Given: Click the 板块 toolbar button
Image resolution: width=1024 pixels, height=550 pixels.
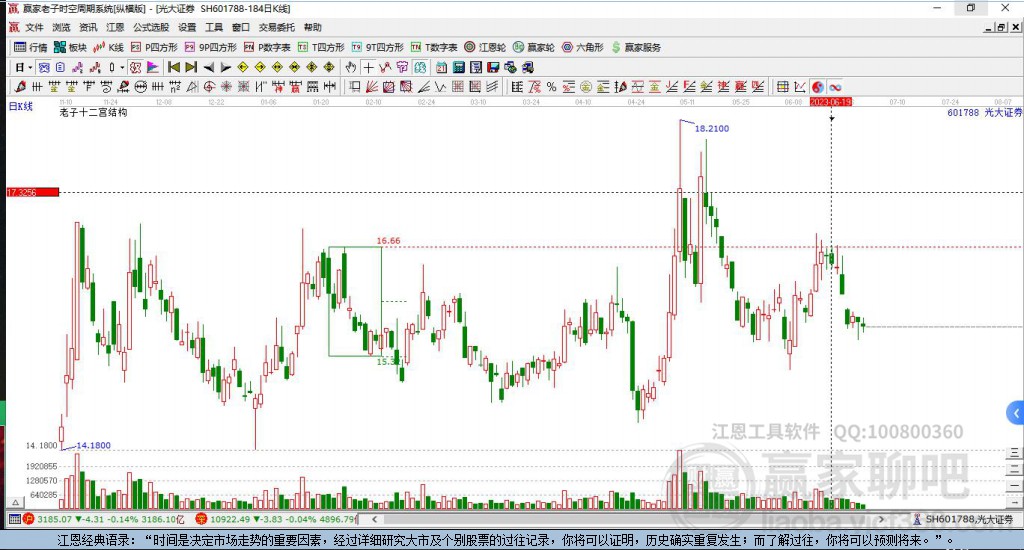Looking at the screenshot, I should pyautogui.click(x=70, y=47).
